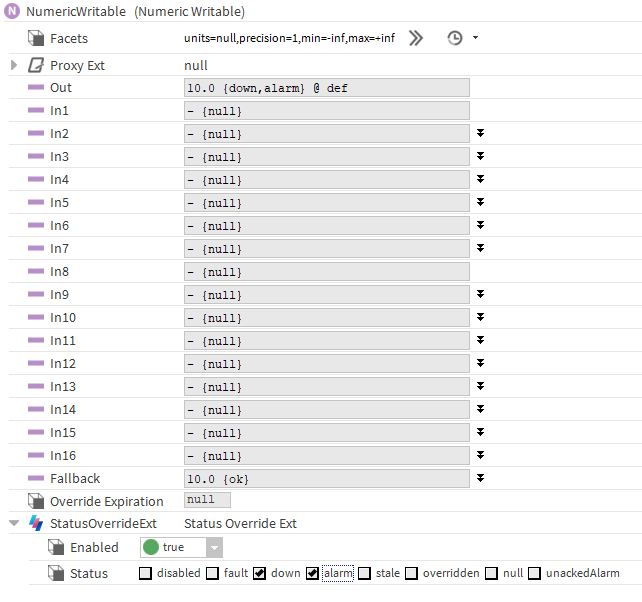Click the Proxy Ext property icon
Screen dimensions: 642x602
[x=35, y=65]
